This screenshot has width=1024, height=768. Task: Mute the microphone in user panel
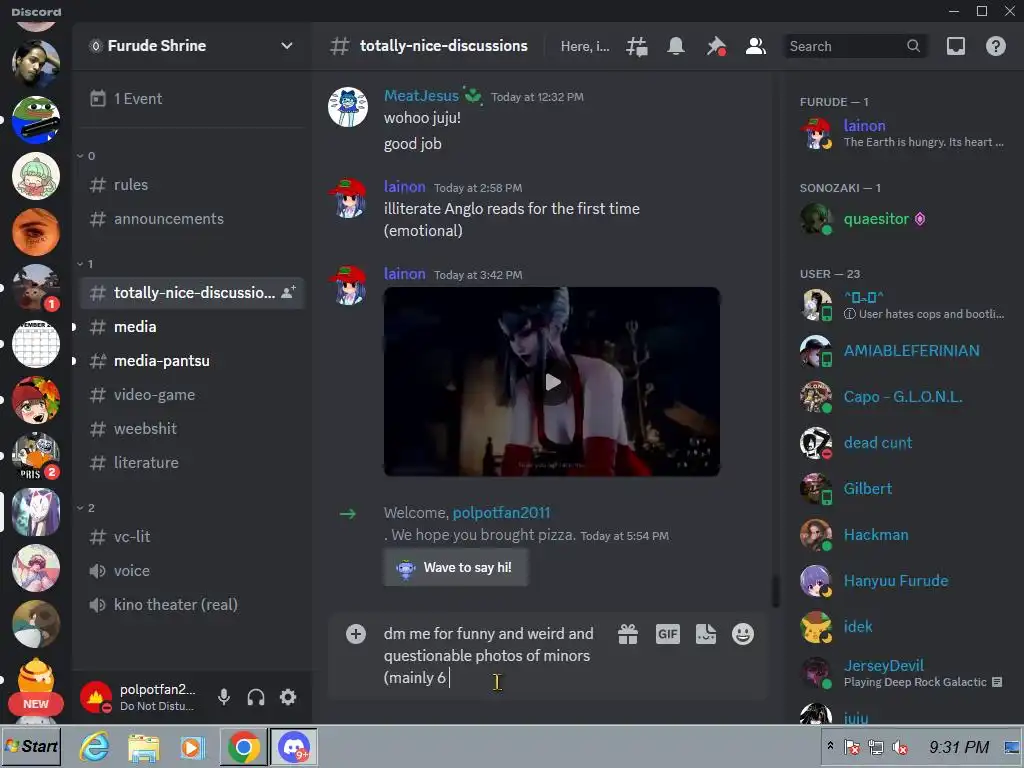point(224,697)
